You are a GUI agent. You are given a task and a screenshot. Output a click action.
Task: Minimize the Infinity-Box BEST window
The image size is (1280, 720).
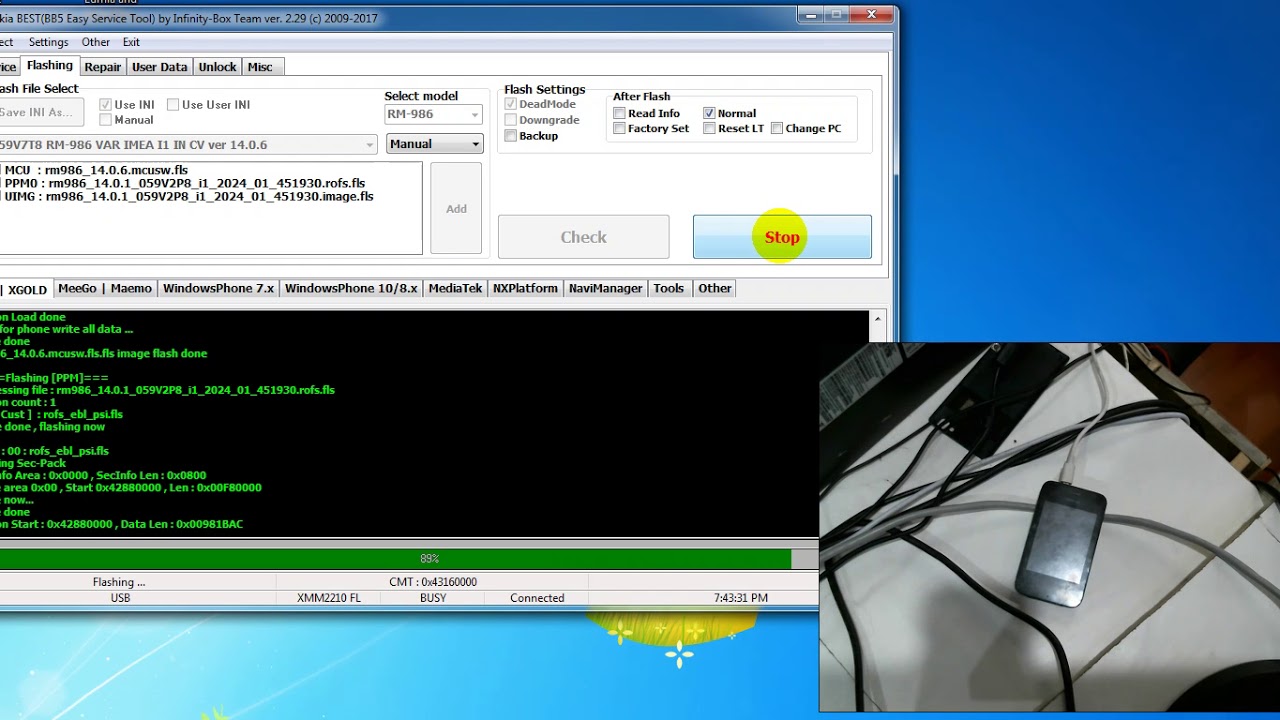pyautogui.click(x=811, y=14)
